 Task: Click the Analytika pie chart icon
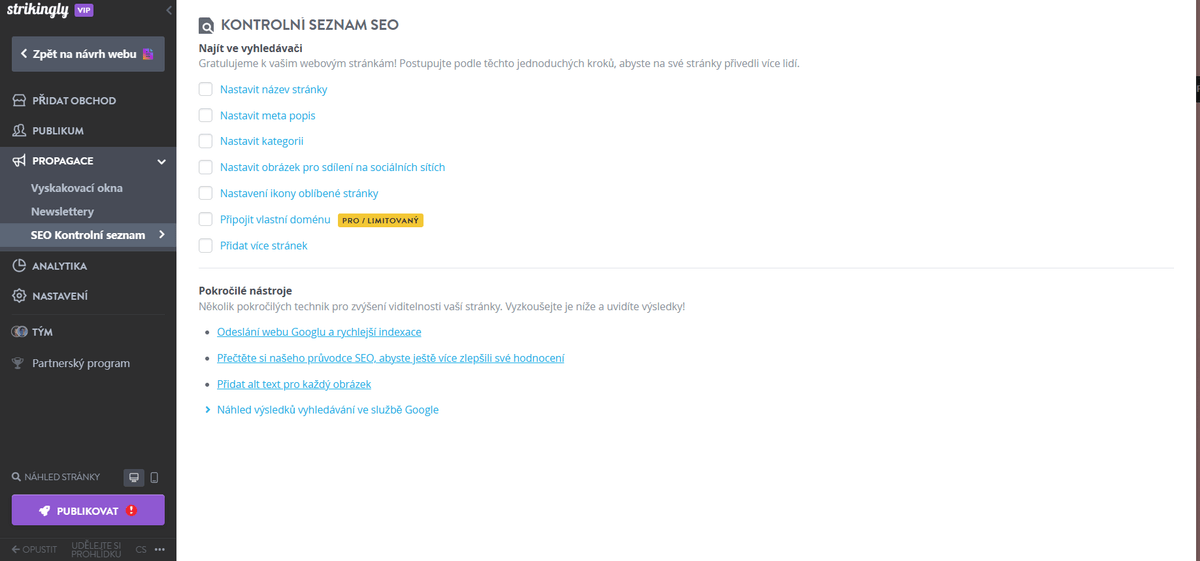pos(18,266)
